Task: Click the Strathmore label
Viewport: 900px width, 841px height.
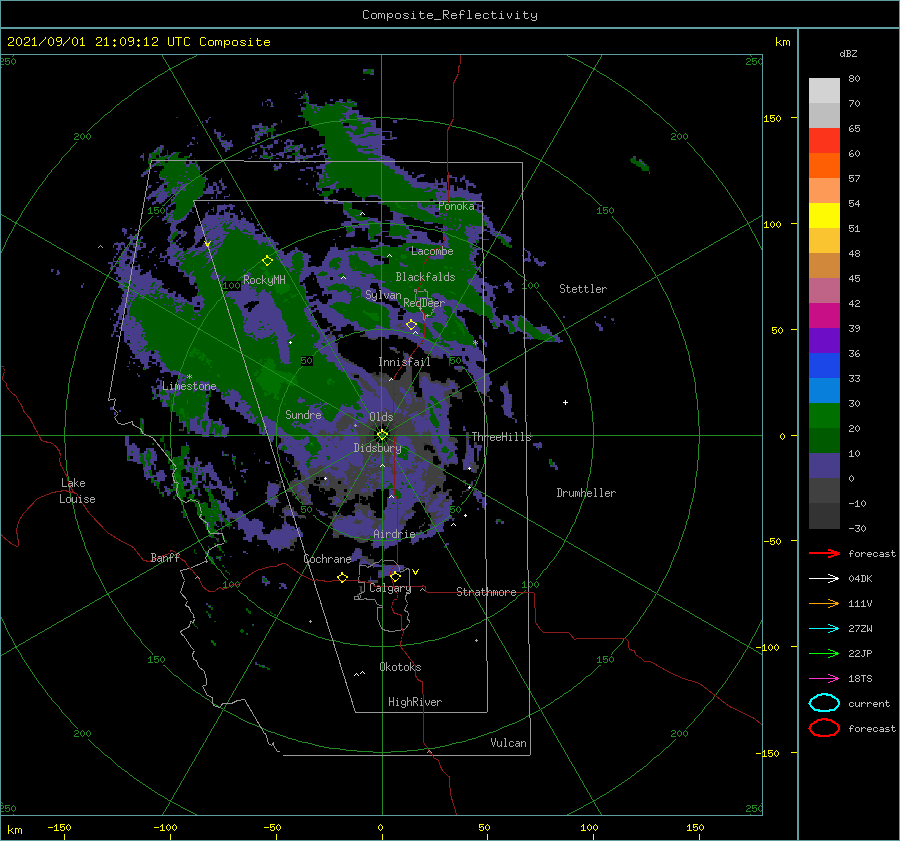Action: pos(486,592)
